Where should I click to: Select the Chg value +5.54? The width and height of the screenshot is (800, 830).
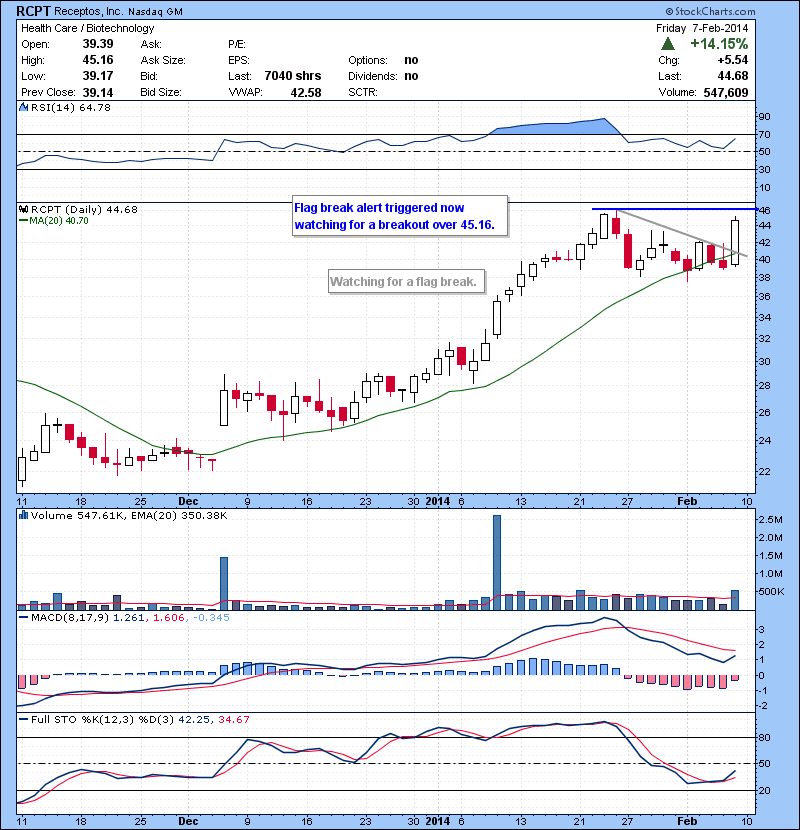tap(733, 60)
